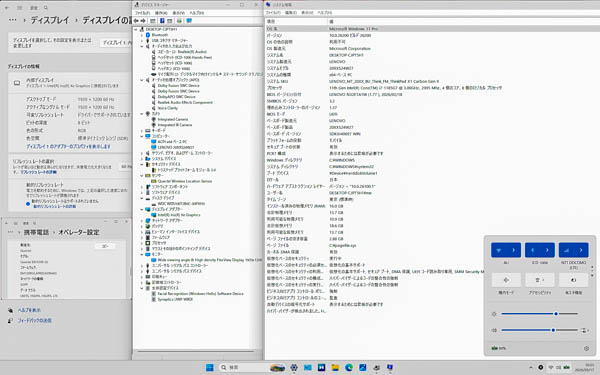Open Device Manager Help menu

pos(197,13)
